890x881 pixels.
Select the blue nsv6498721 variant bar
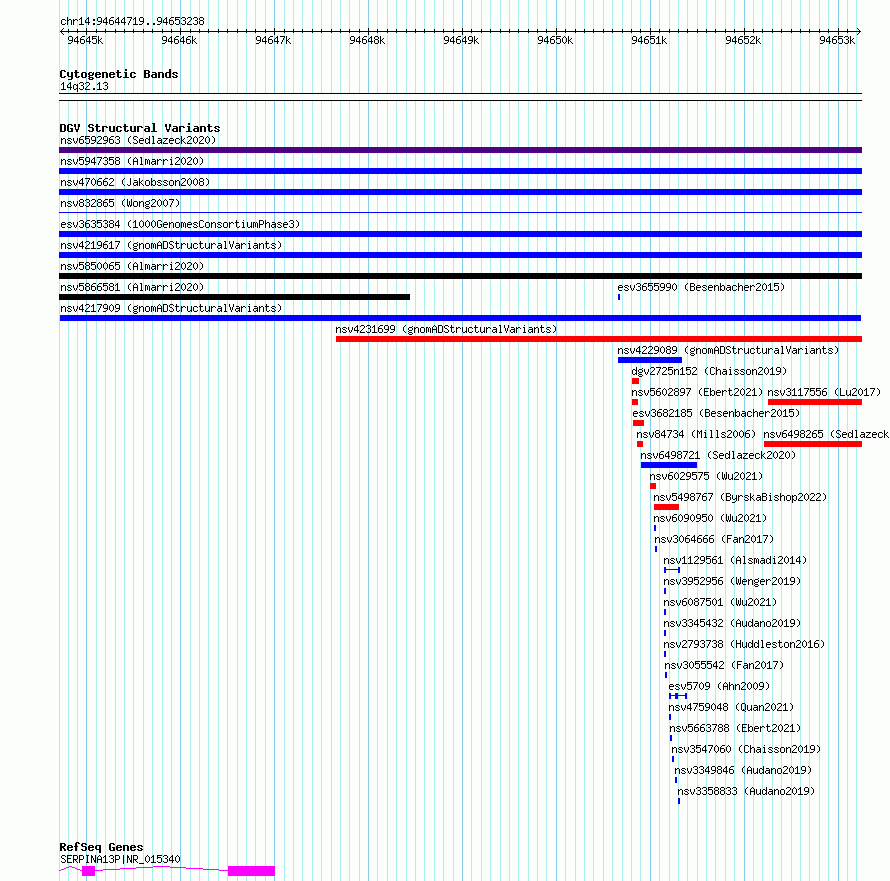[669, 465]
